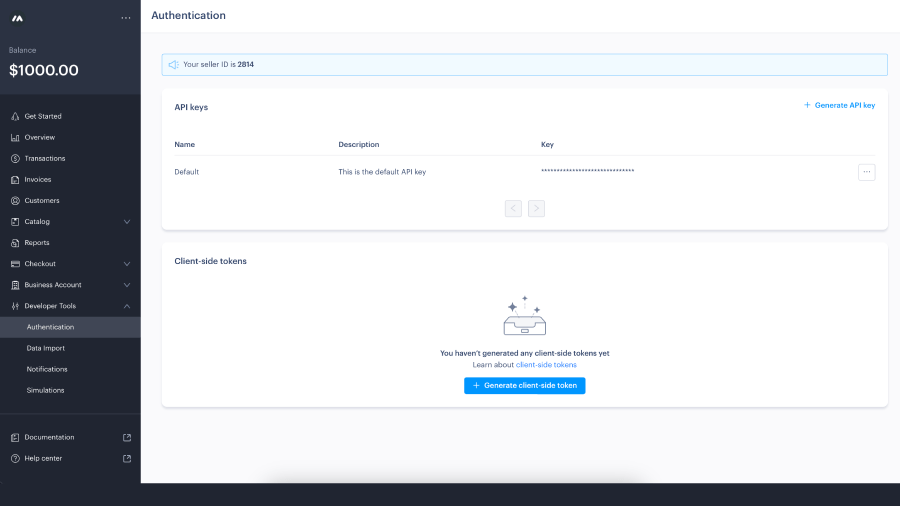Click the Invoices icon in sidebar
The height and width of the screenshot is (506, 900).
pyautogui.click(x=15, y=180)
